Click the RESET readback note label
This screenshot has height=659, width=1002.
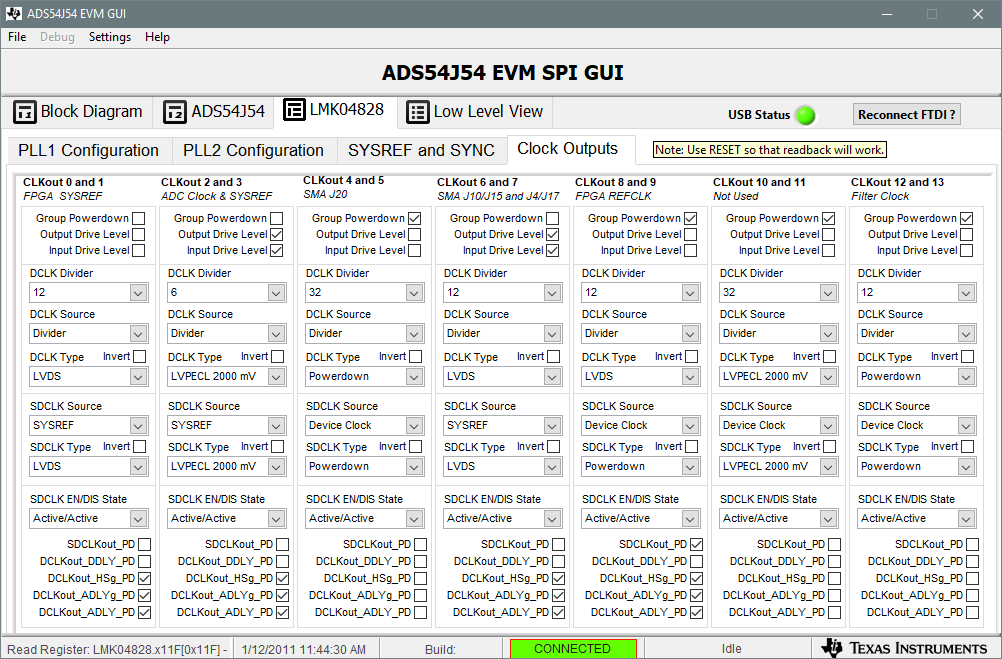pos(770,150)
